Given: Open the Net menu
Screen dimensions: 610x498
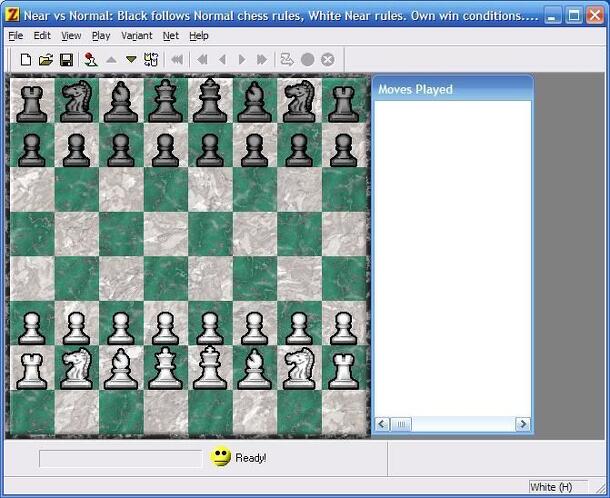Looking at the screenshot, I should [170, 35].
